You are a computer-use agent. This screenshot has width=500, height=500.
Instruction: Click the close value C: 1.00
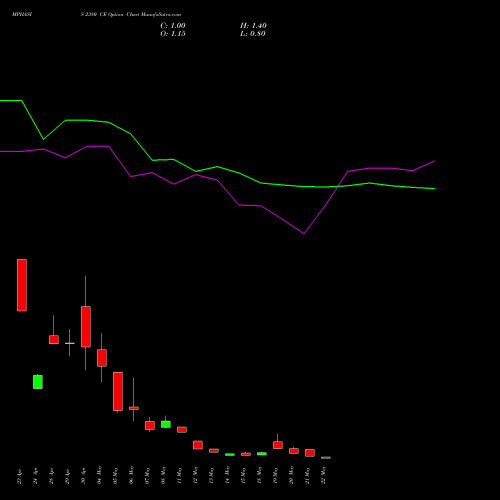tap(173, 26)
